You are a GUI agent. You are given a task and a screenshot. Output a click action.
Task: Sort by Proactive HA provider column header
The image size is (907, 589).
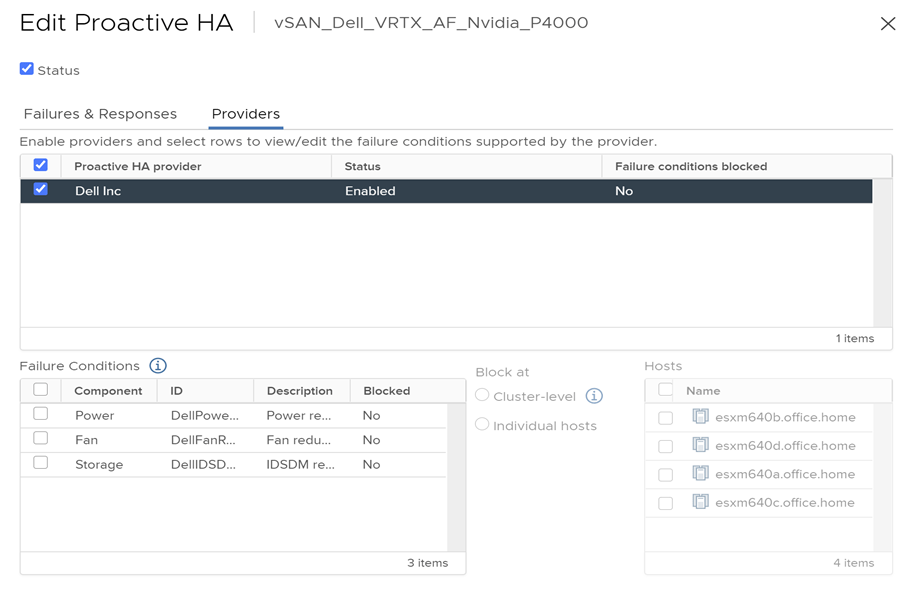pos(138,167)
